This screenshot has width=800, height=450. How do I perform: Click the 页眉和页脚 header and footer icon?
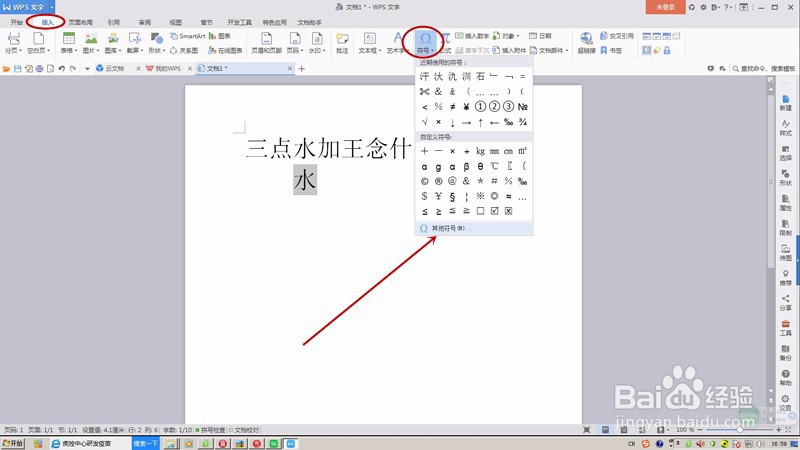[x=266, y=38]
